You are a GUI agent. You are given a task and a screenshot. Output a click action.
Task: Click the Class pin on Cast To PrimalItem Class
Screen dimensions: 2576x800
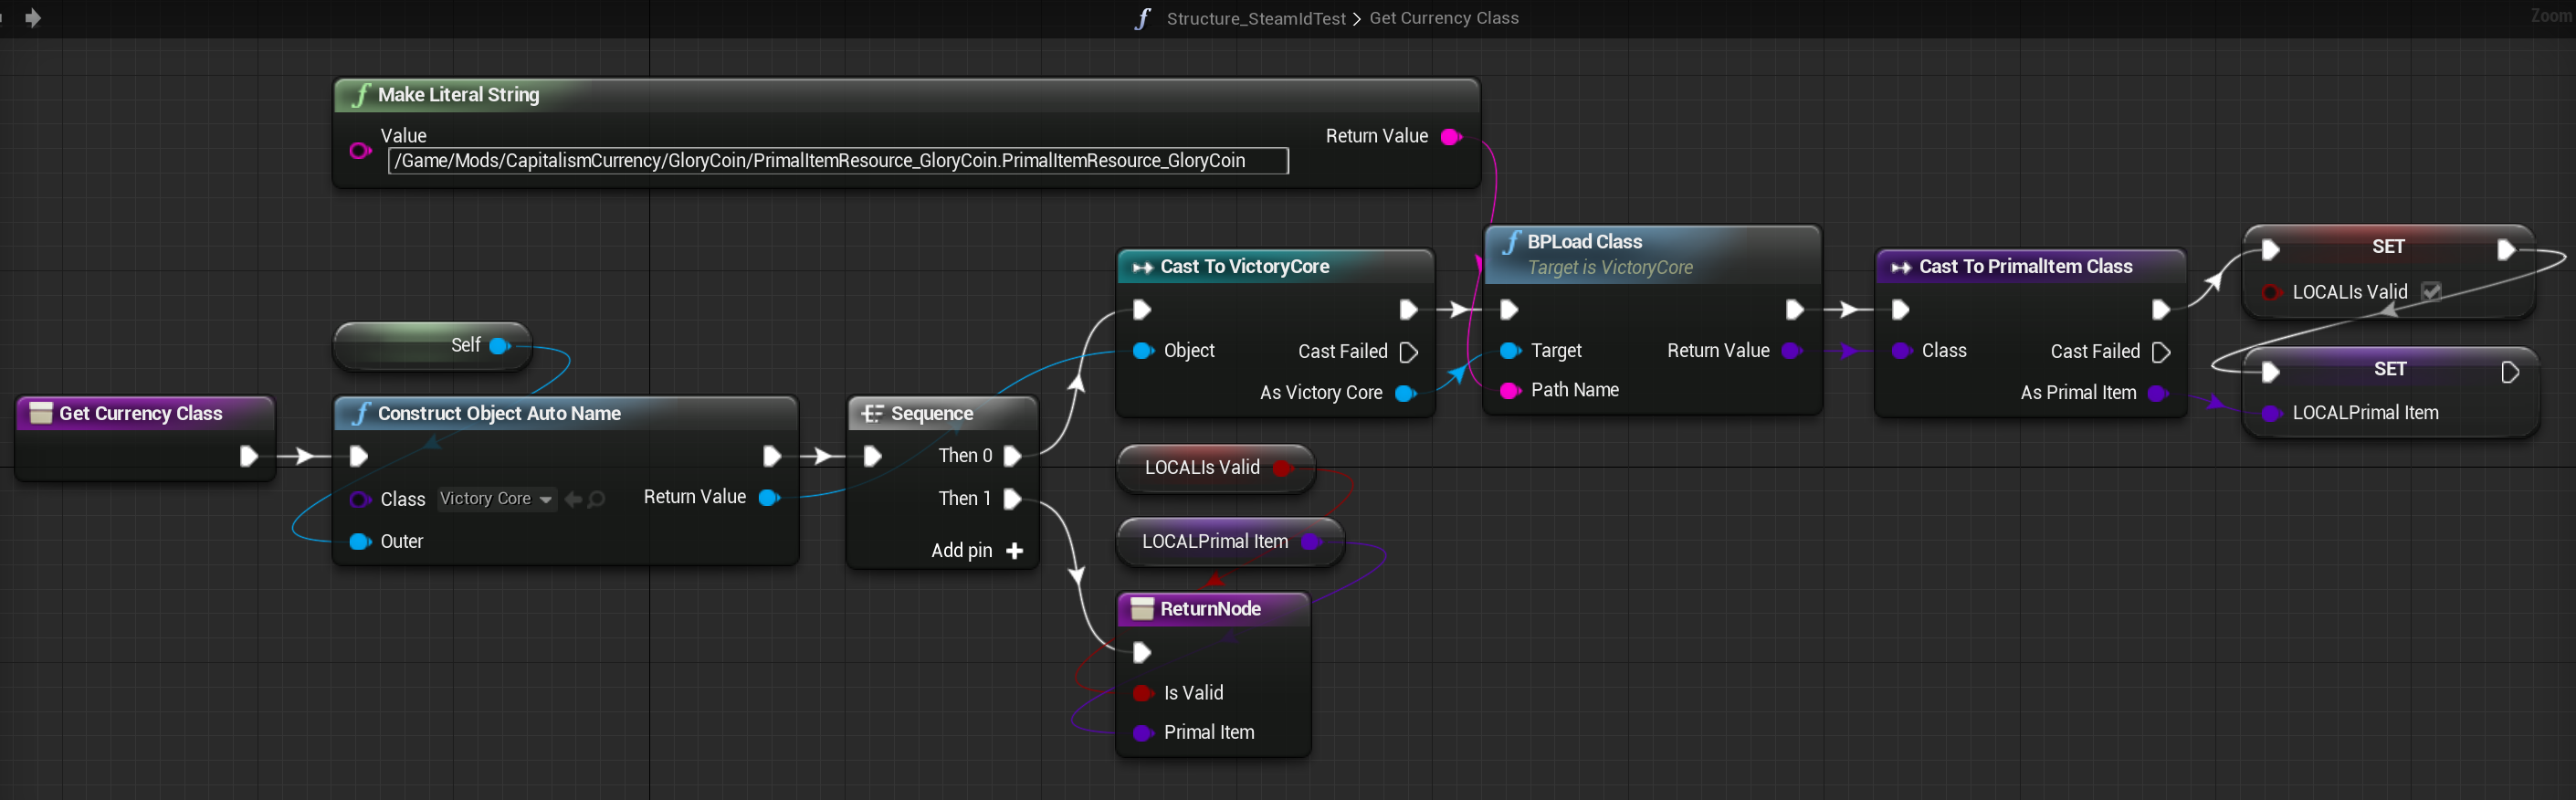(1901, 351)
